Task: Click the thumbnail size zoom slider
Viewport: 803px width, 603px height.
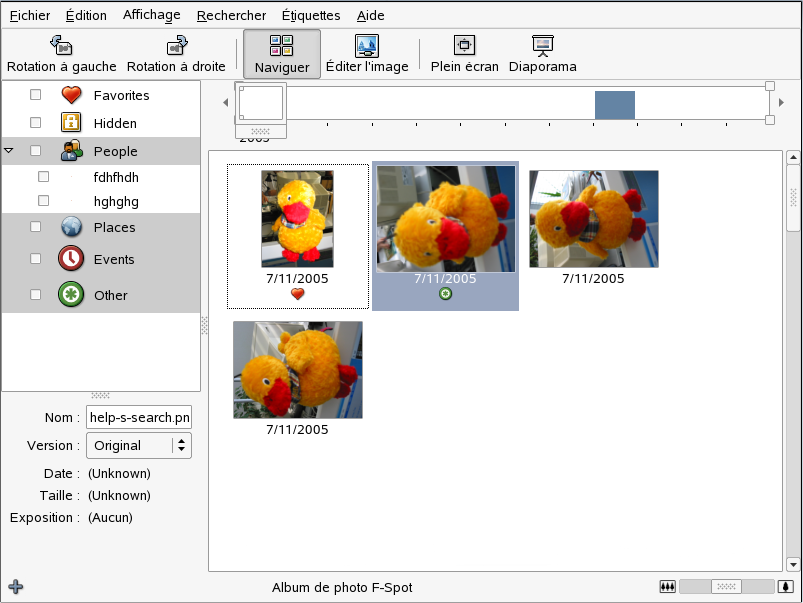Action: tap(726, 587)
